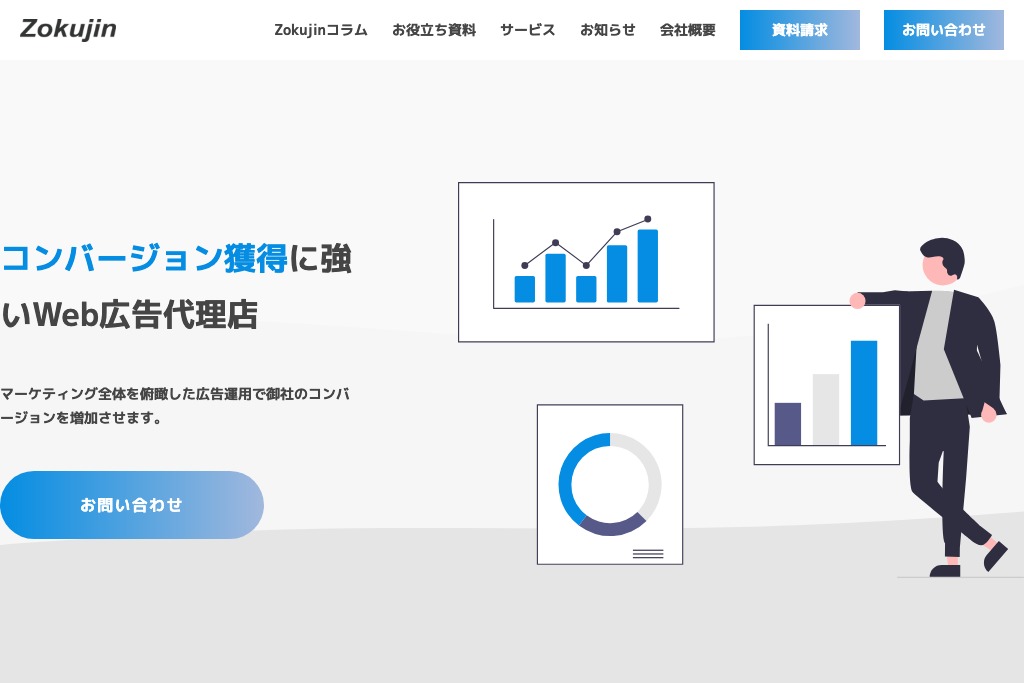
Task: Select the marketing description paragraph
Action: (175, 405)
